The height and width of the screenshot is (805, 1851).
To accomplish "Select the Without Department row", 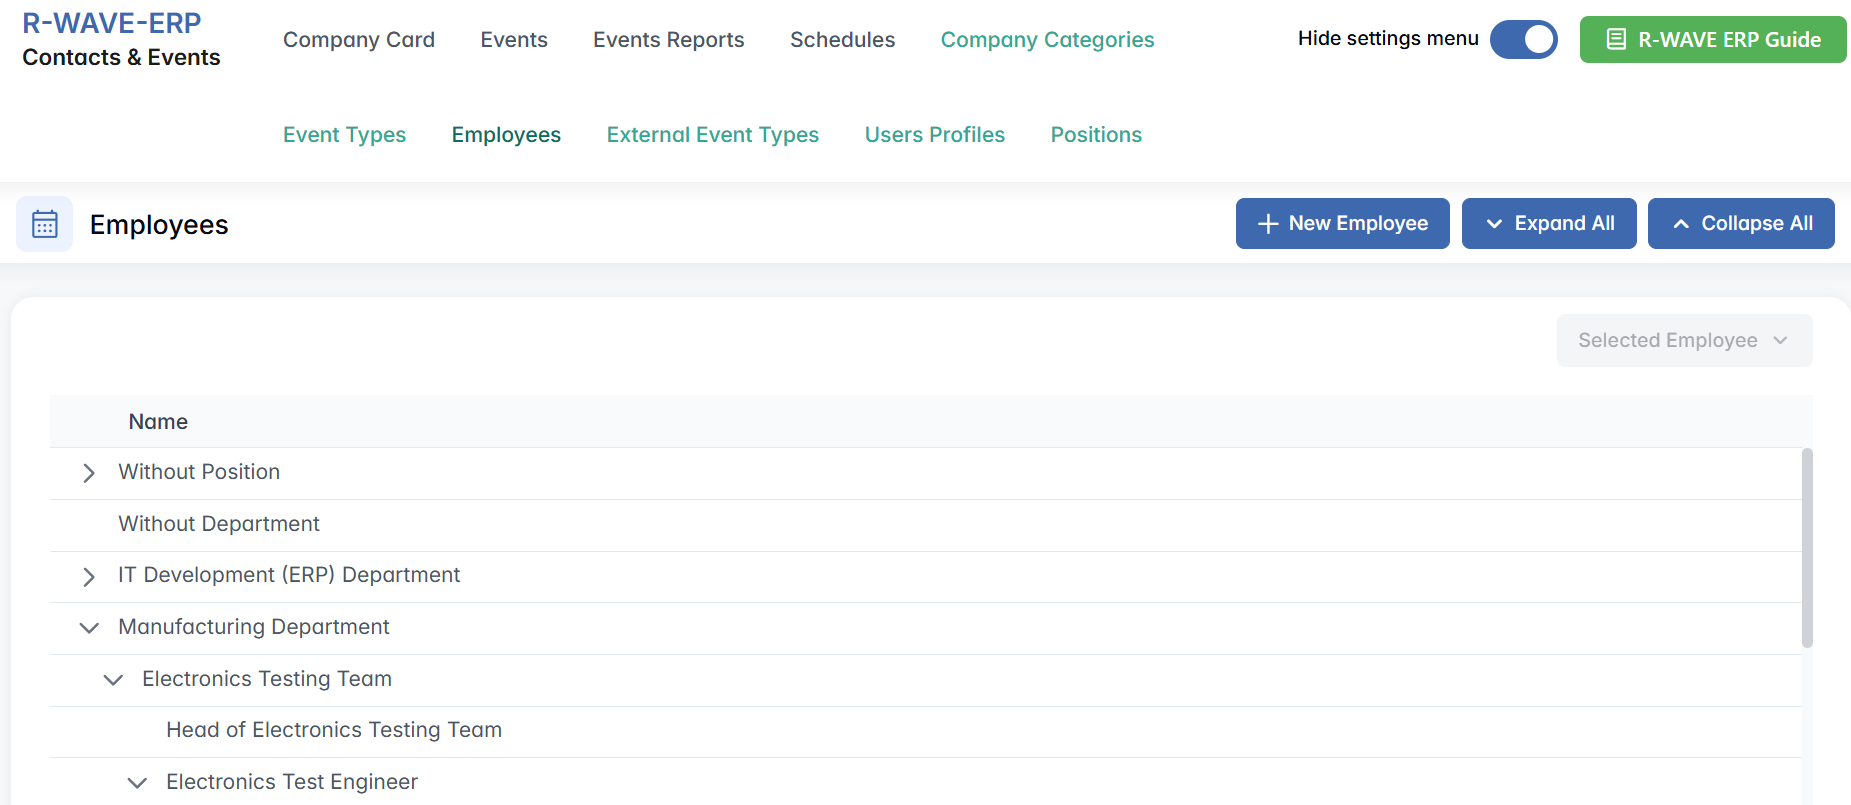I will pos(219,524).
